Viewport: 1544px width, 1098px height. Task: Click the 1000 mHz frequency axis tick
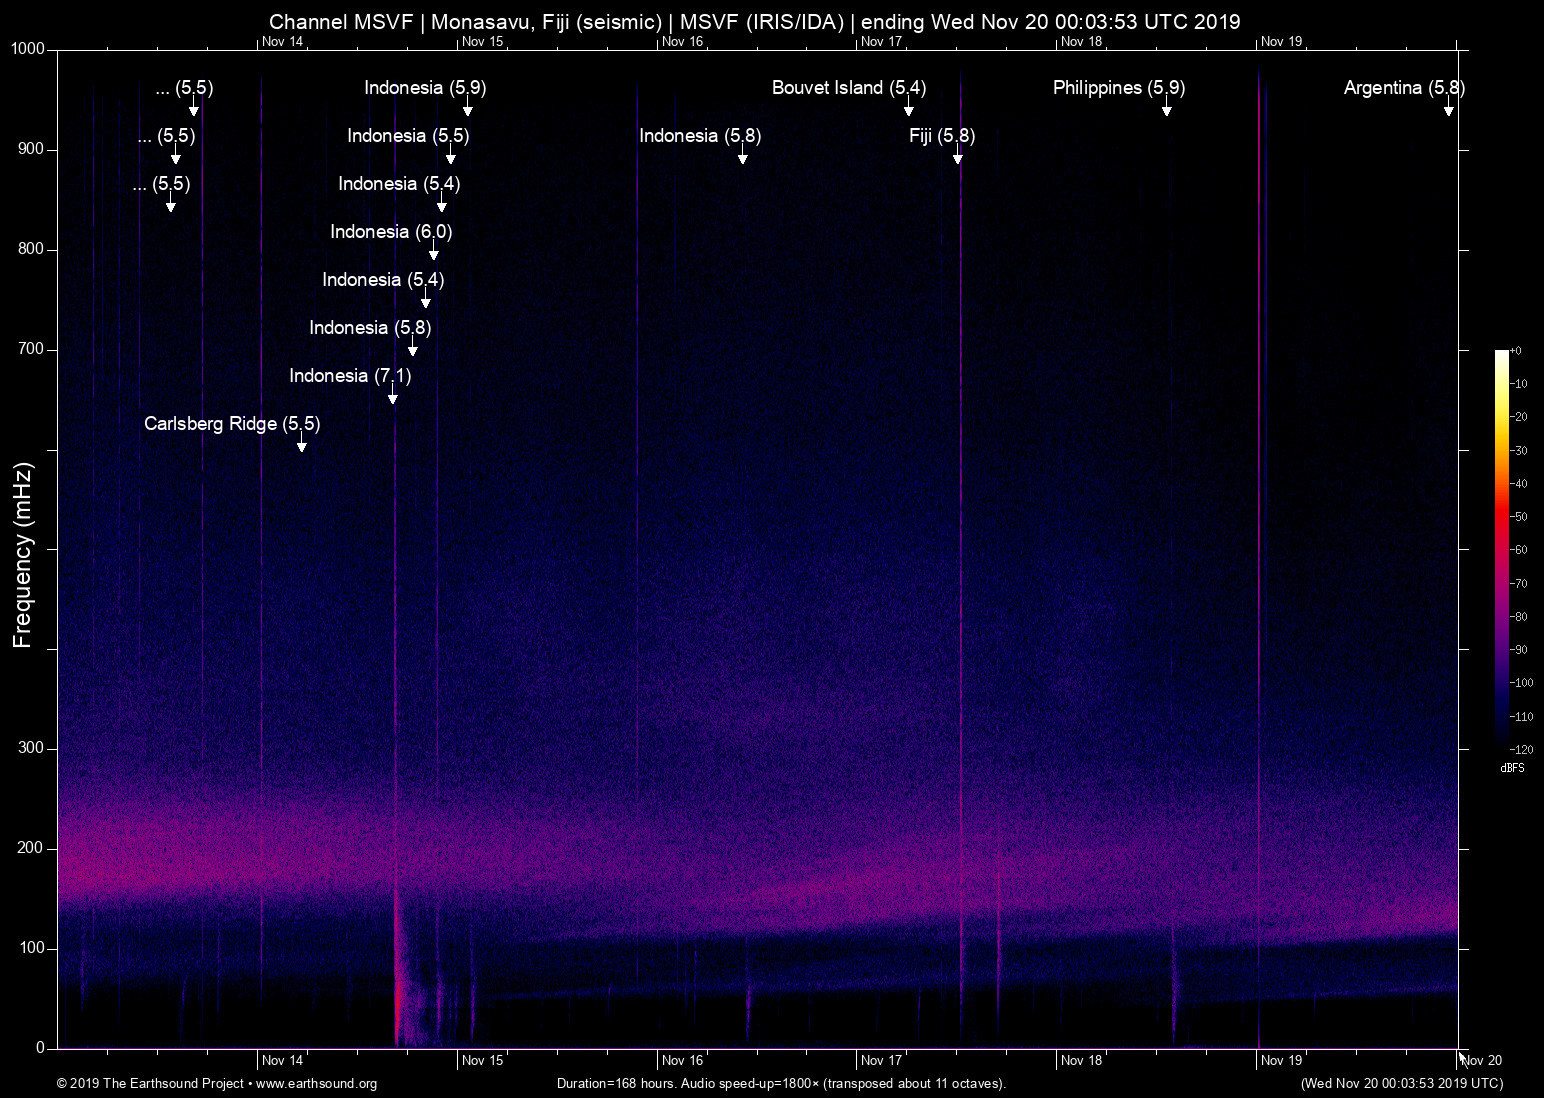pyautogui.click(x=28, y=49)
